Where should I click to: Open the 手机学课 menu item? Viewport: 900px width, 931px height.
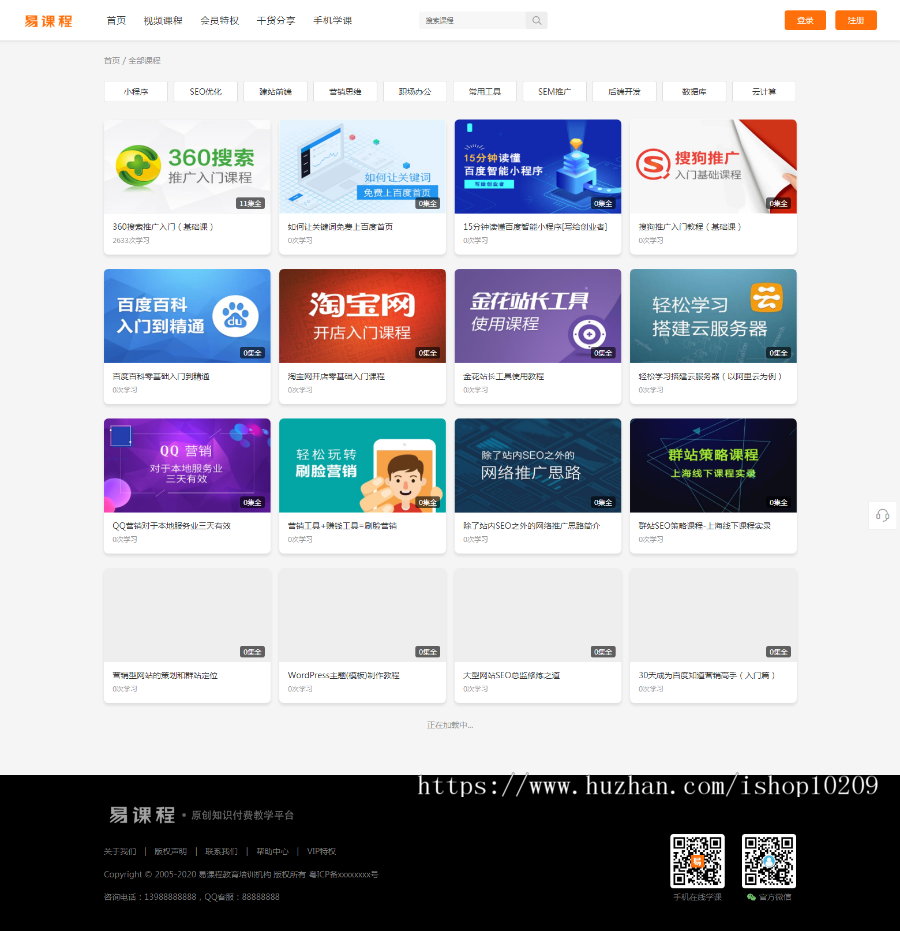point(332,21)
